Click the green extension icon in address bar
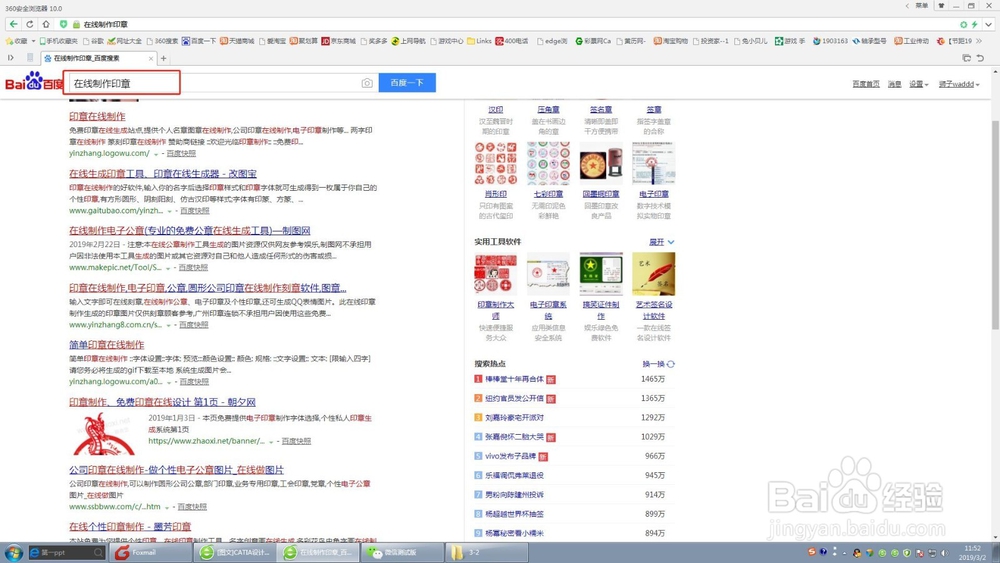Viewport: 1000px width, 563px height. tap(963, 24)
